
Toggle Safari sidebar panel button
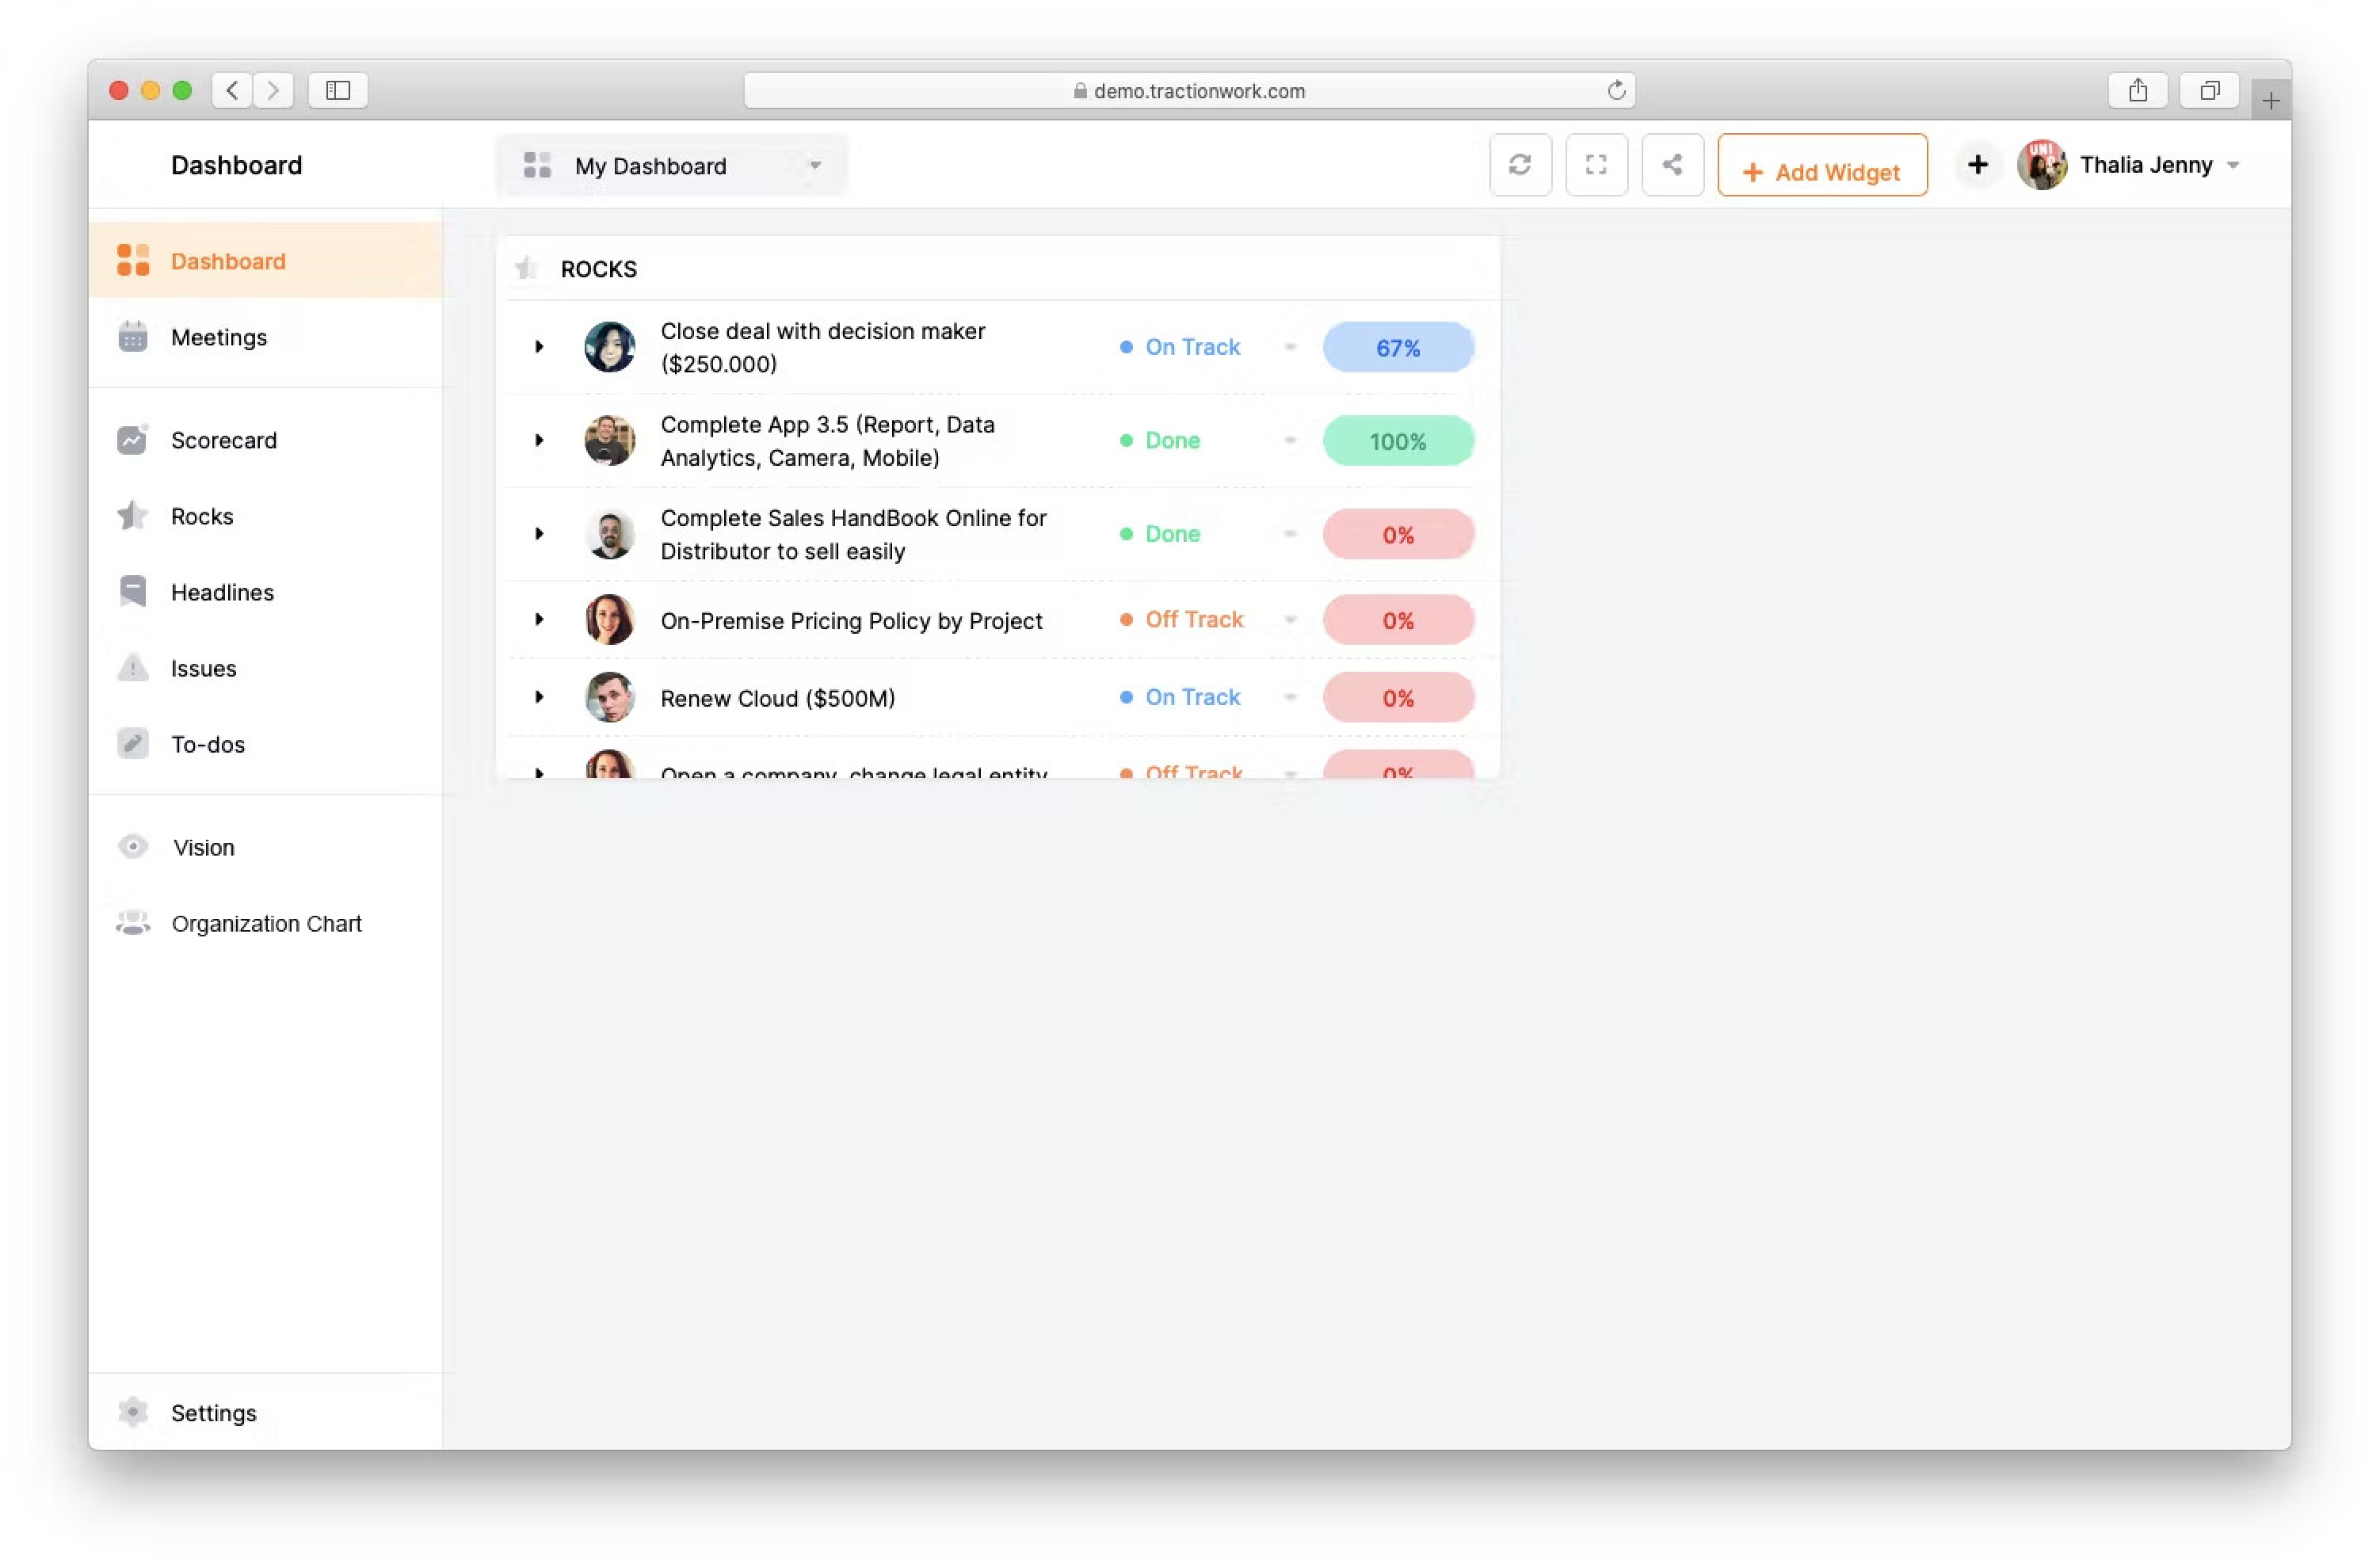(338, 90)
